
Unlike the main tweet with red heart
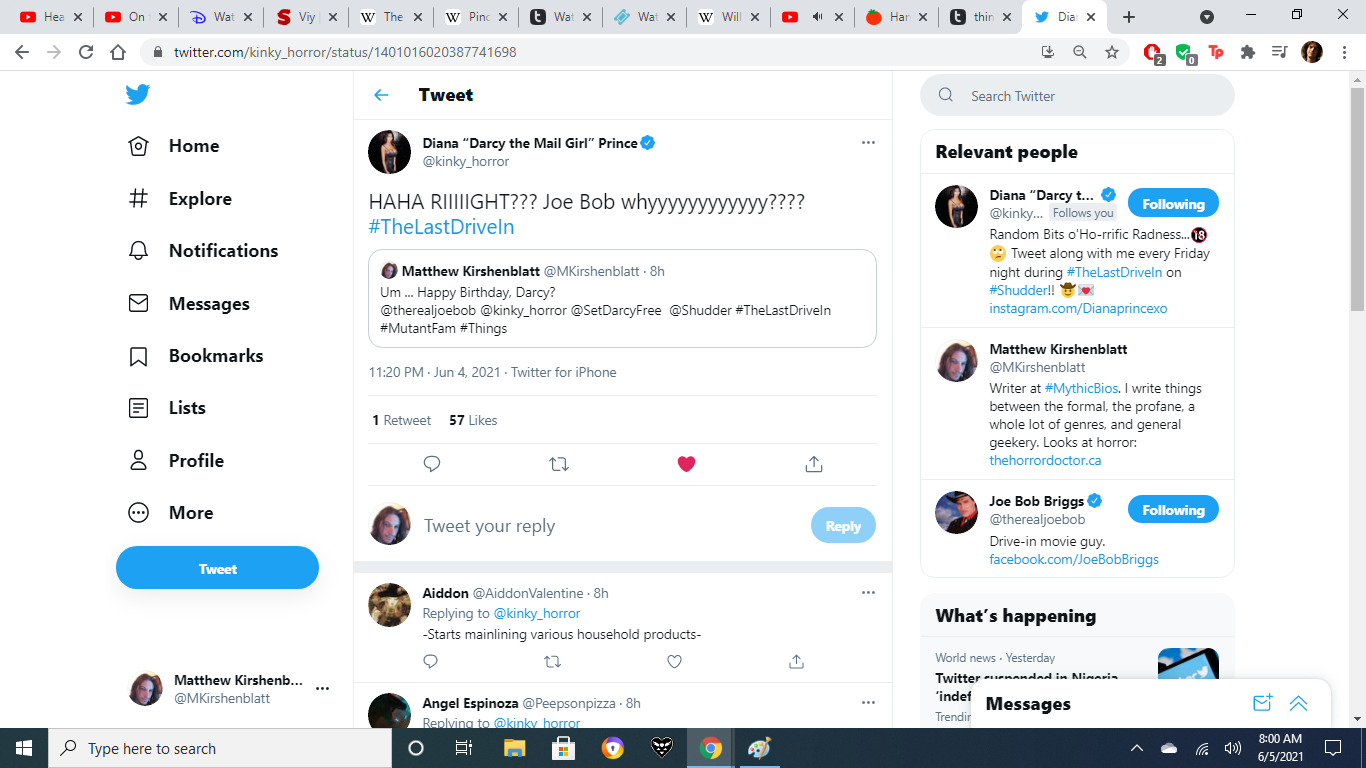click(x=686, y=464)
